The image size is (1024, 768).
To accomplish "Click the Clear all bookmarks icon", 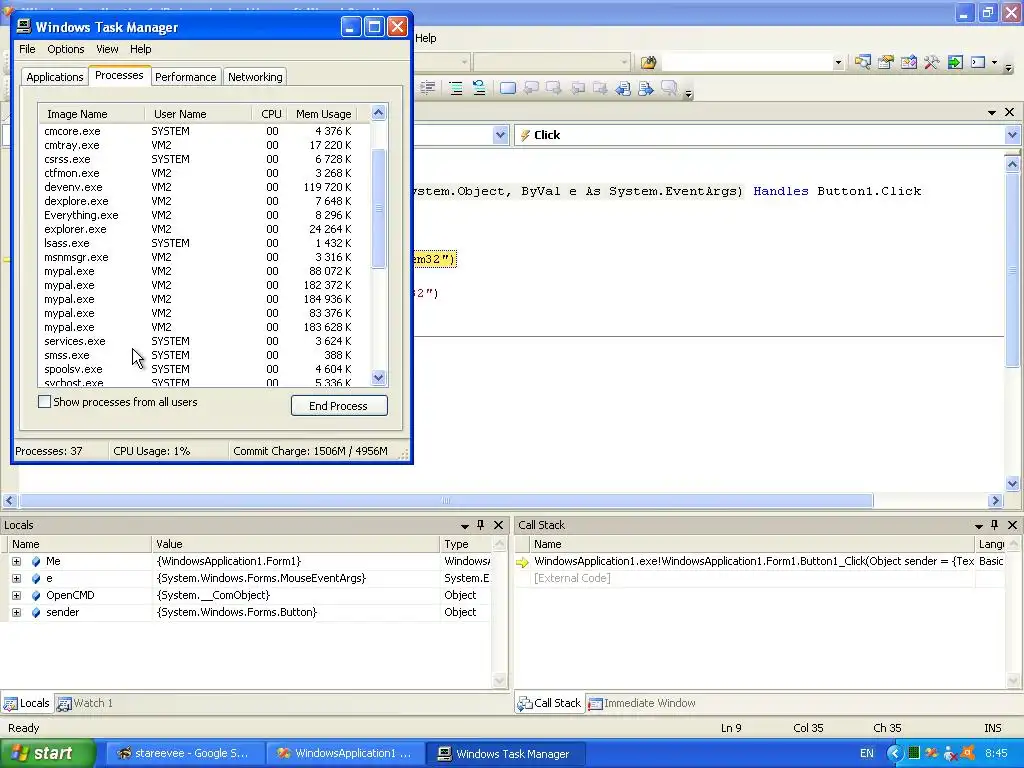I will (x=669, y=88).
